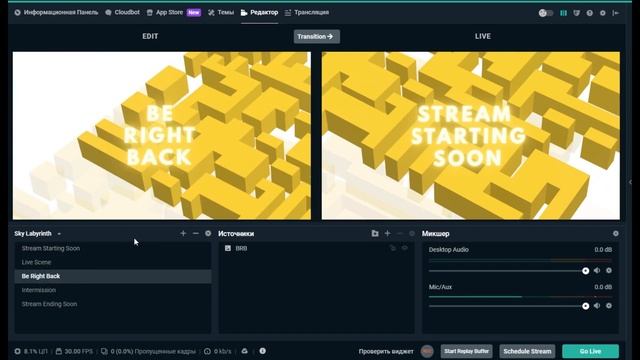The height and width of the screenshot is (360, 640).
Task: Open Mic/Aux settings gear
Action: [609, 305]
